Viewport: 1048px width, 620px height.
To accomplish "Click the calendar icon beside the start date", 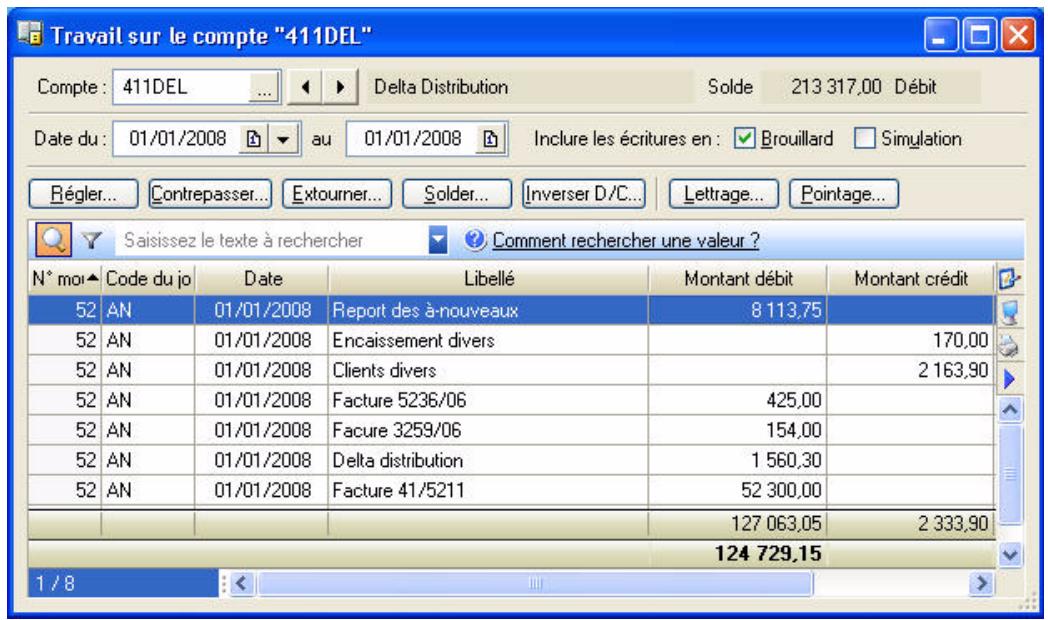I will click(x=253, y=139).
